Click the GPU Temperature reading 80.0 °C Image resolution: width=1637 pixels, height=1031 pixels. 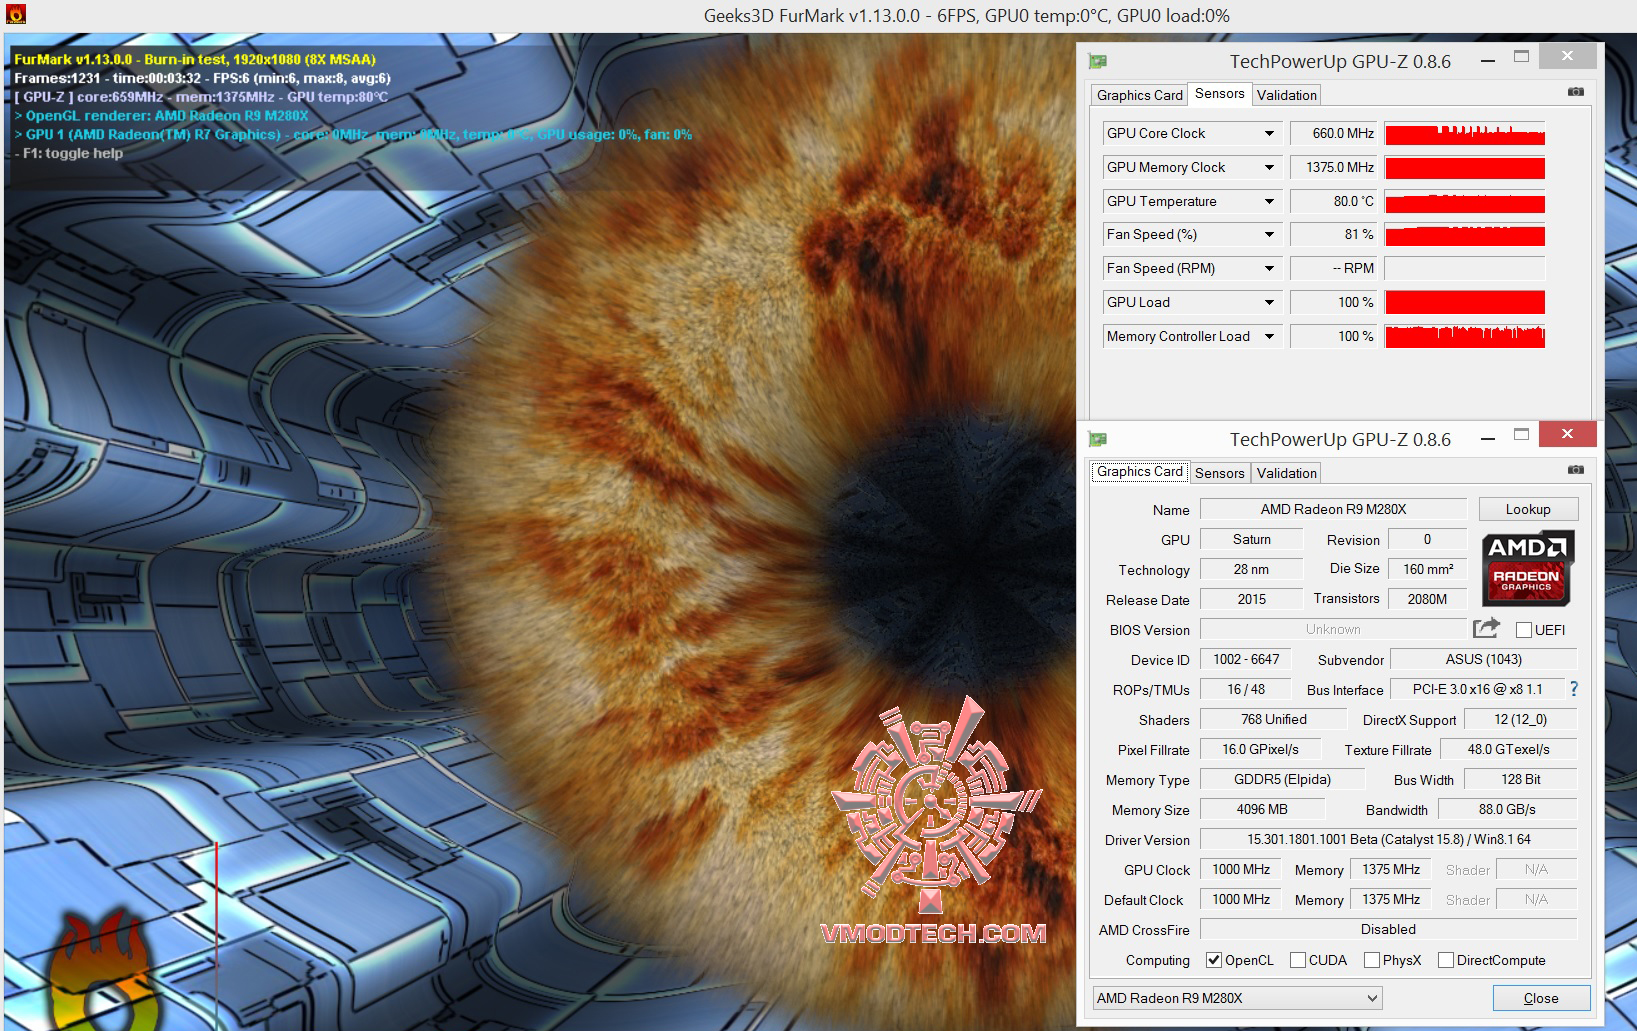(1333, 202)
